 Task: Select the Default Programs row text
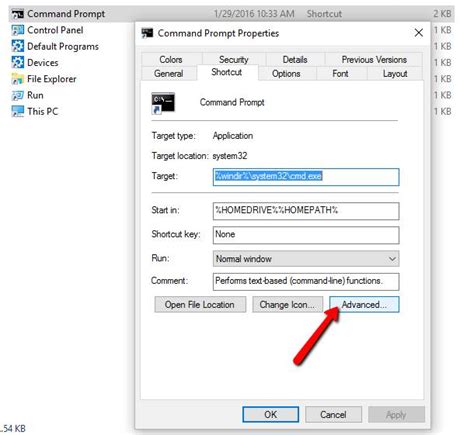coord(63,46)
